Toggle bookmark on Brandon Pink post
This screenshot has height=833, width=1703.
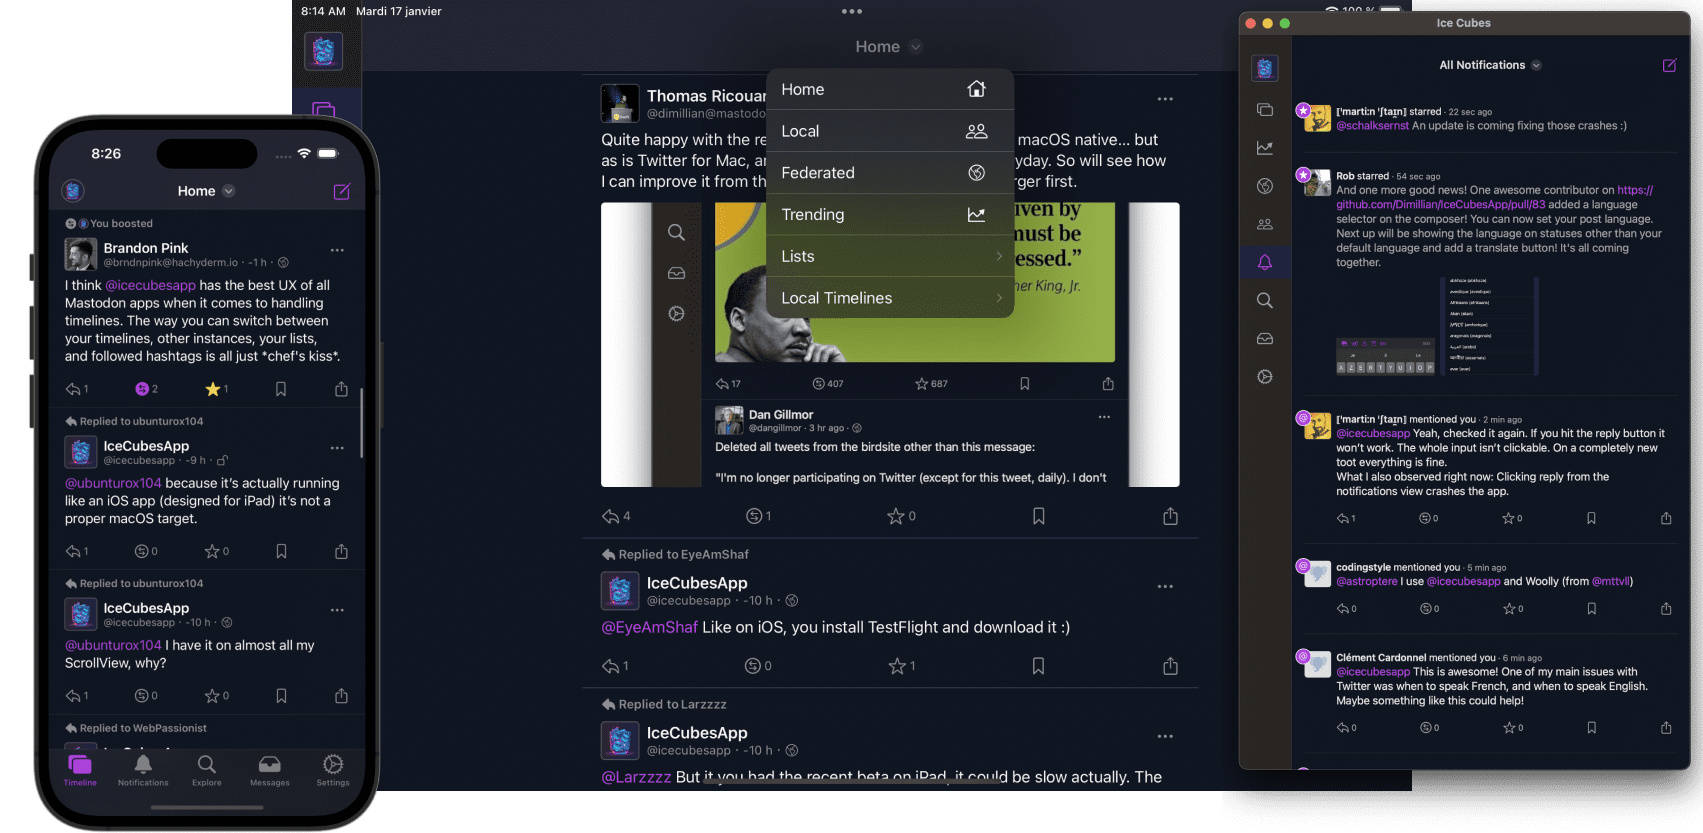click(281, 389)
